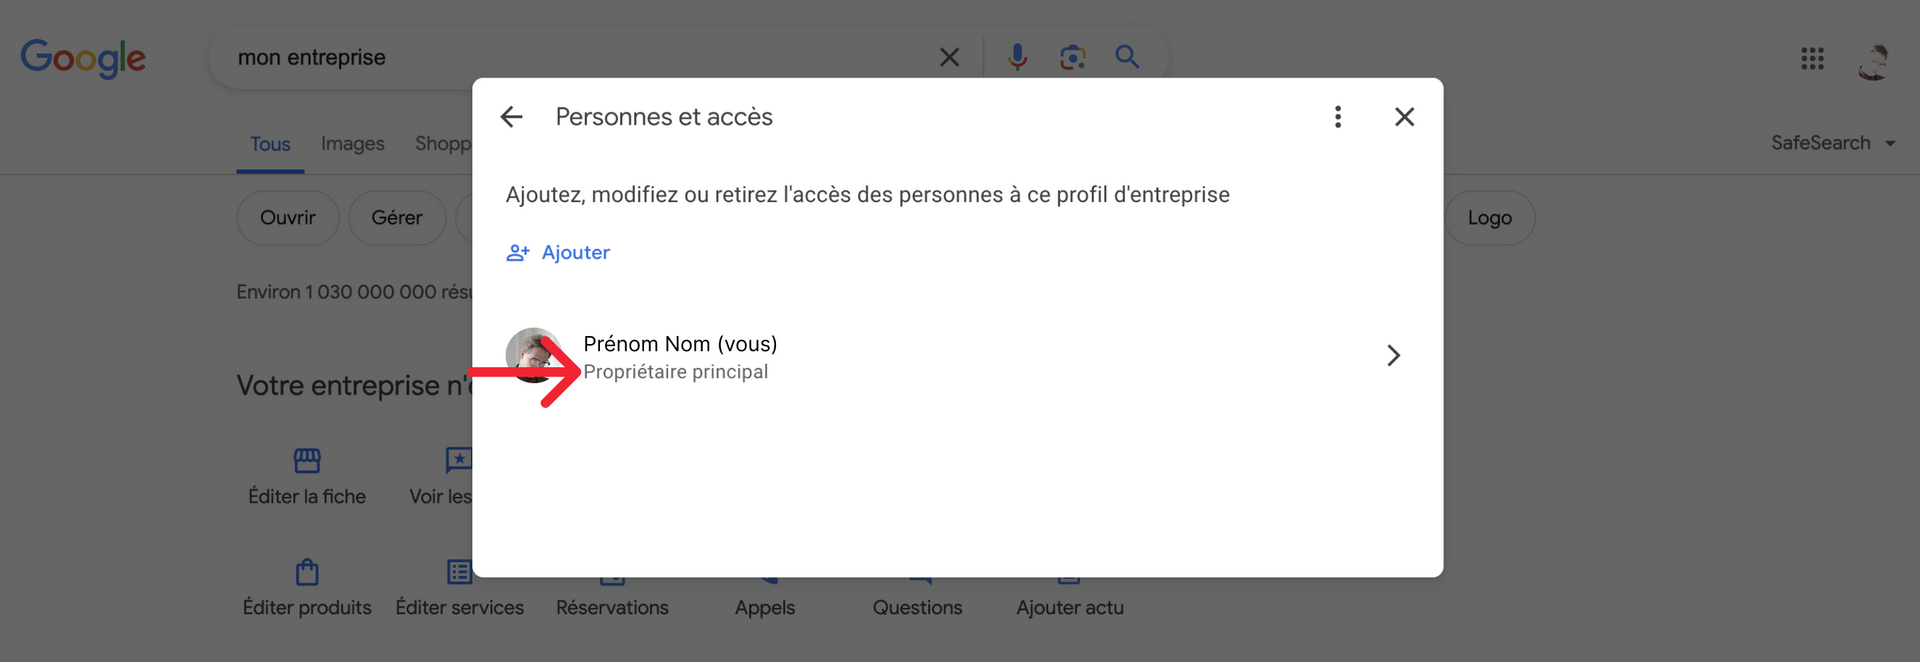Open the Google apps grid
This screenshot has height=662, width=1920.
tap(1812, 58)
